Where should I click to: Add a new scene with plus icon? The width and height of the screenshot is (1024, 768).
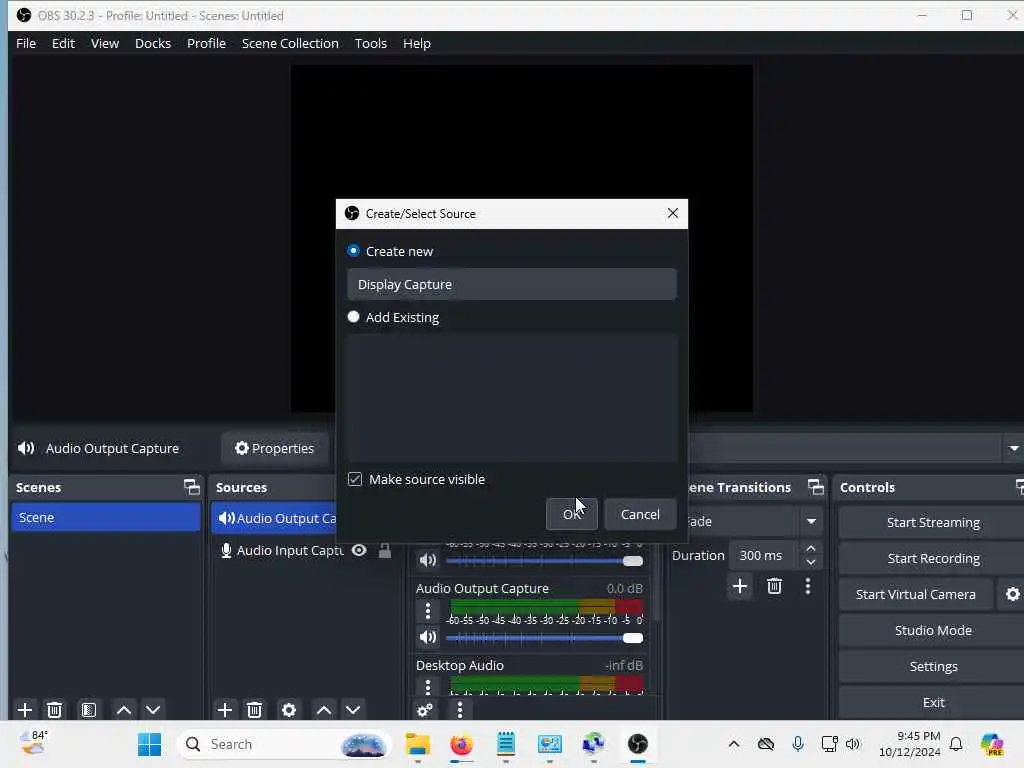(x=25, y=710)
